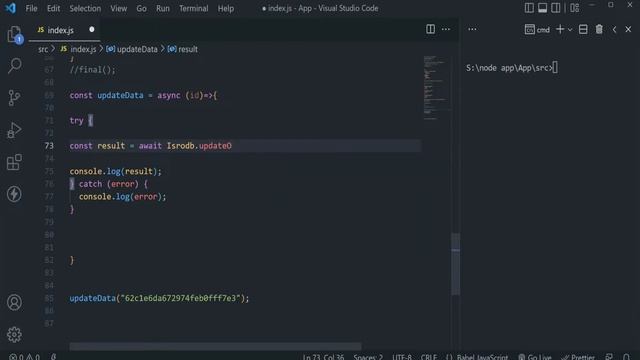The height and width of the screenshot is (360, 640).
Task: Expand the new terminal profile dropdown arrow
Action: (570, 29)
